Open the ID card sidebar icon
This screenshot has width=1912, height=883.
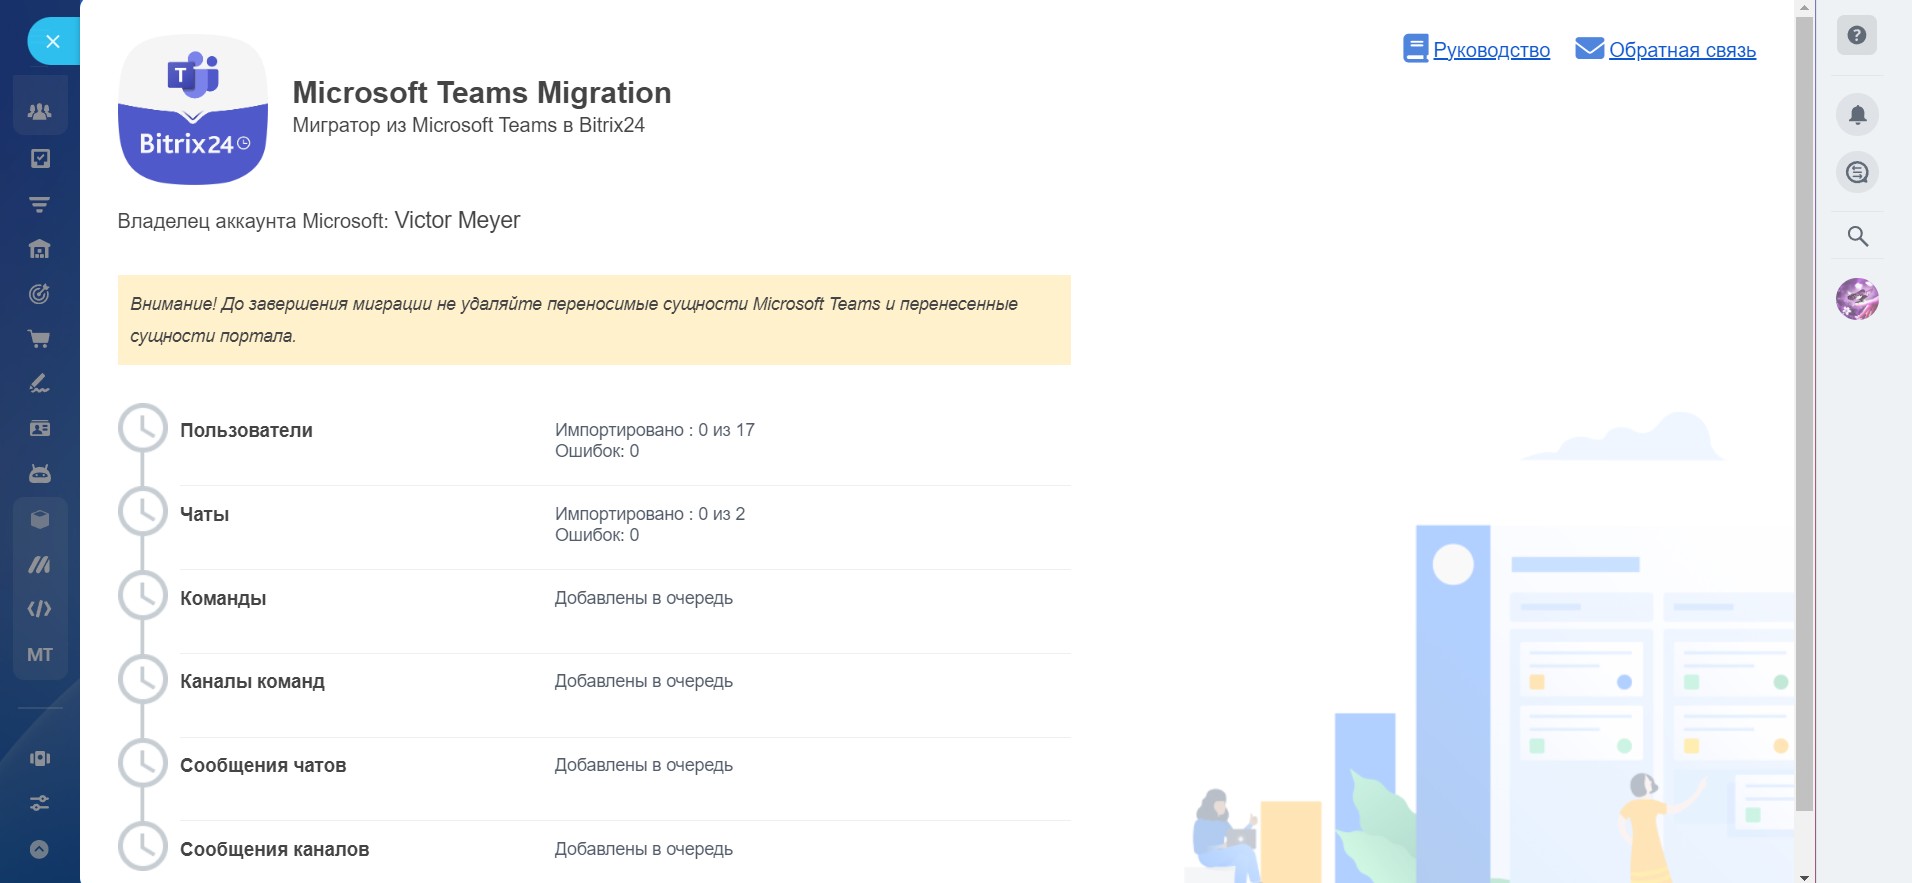click(40, 429)
